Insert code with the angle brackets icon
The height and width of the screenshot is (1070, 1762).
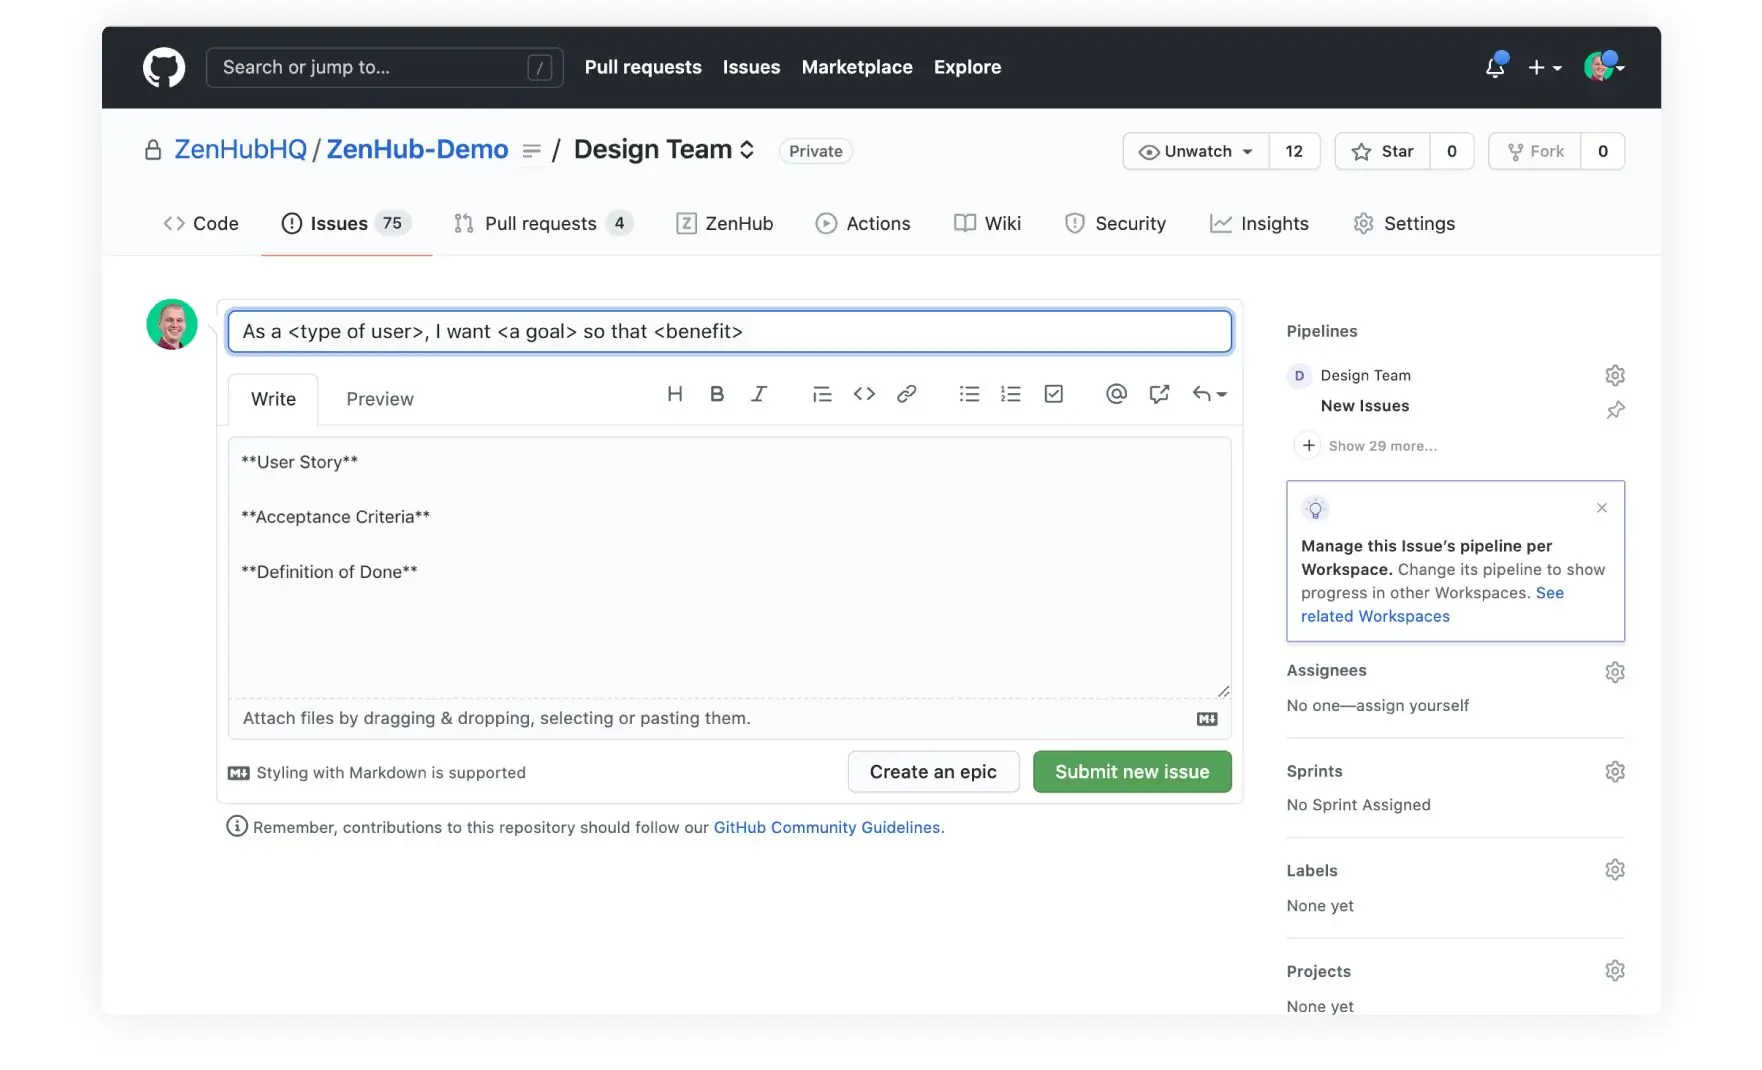pyautogui.click(x=864, y=394)
